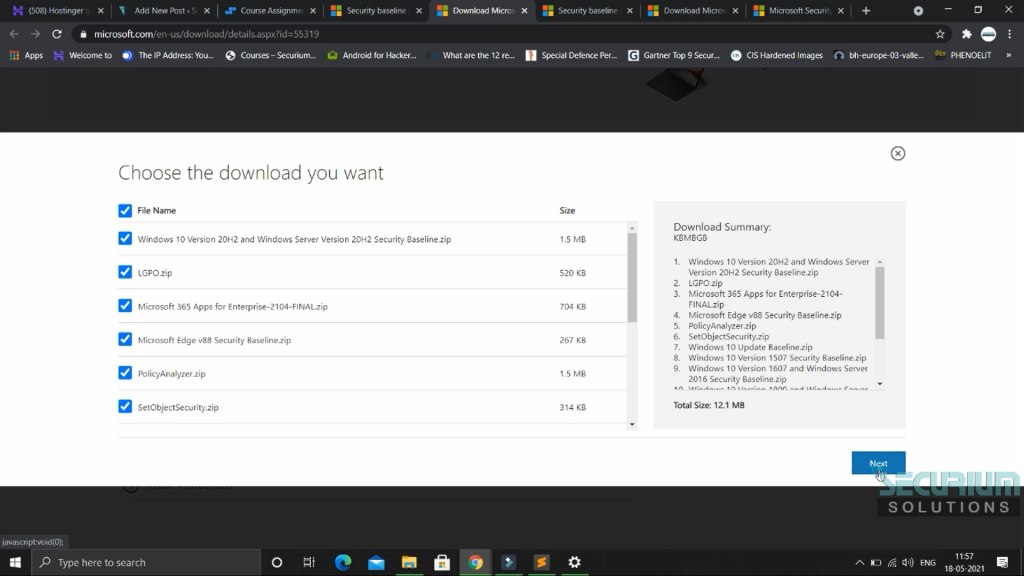Open the battery status icon
1024x576 pixels.
pyautogui.click(x=876, y=563)
